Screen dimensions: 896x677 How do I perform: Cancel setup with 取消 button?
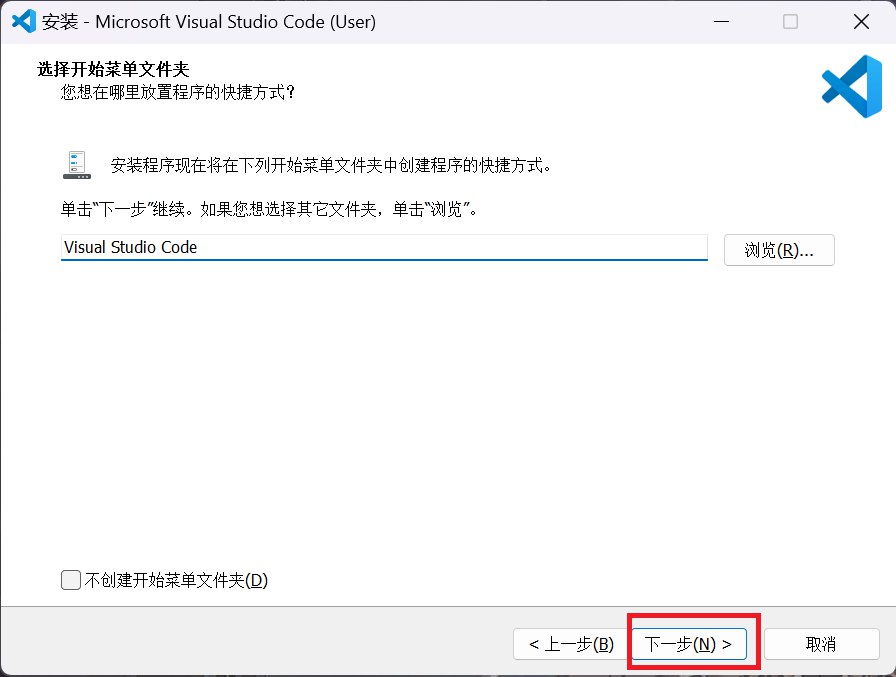pos(821,644)
